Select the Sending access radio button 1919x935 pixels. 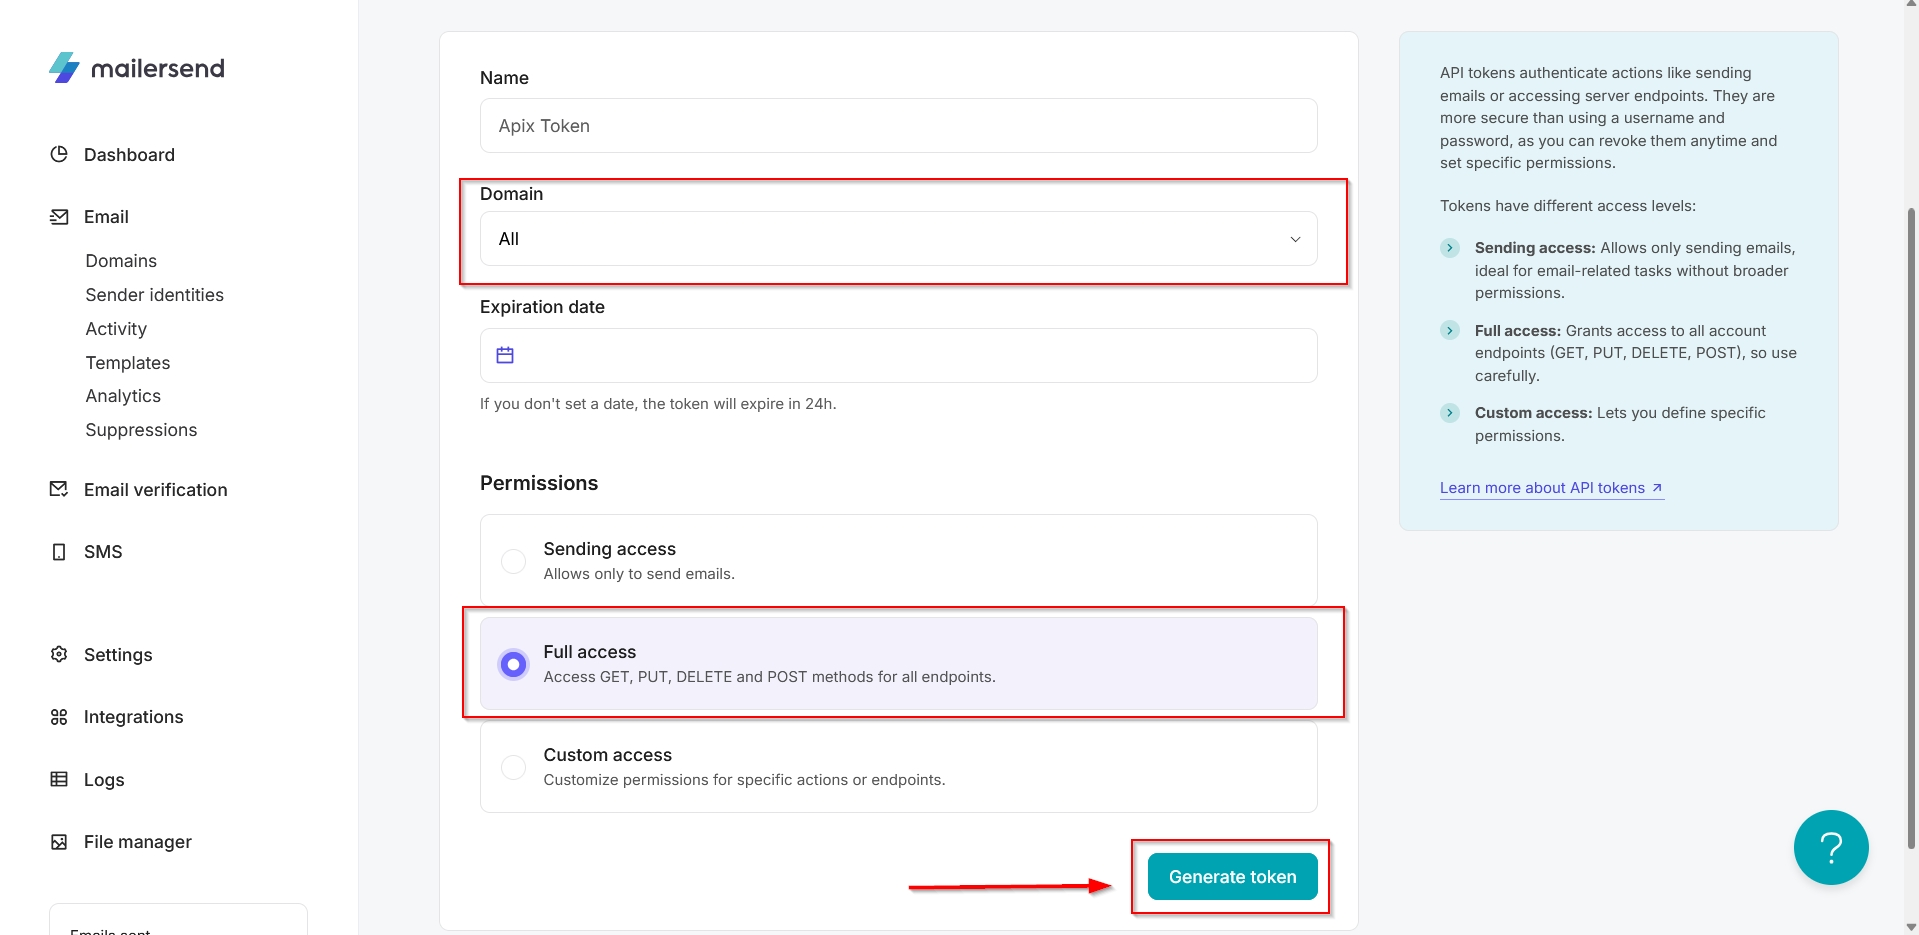(513, 561)
